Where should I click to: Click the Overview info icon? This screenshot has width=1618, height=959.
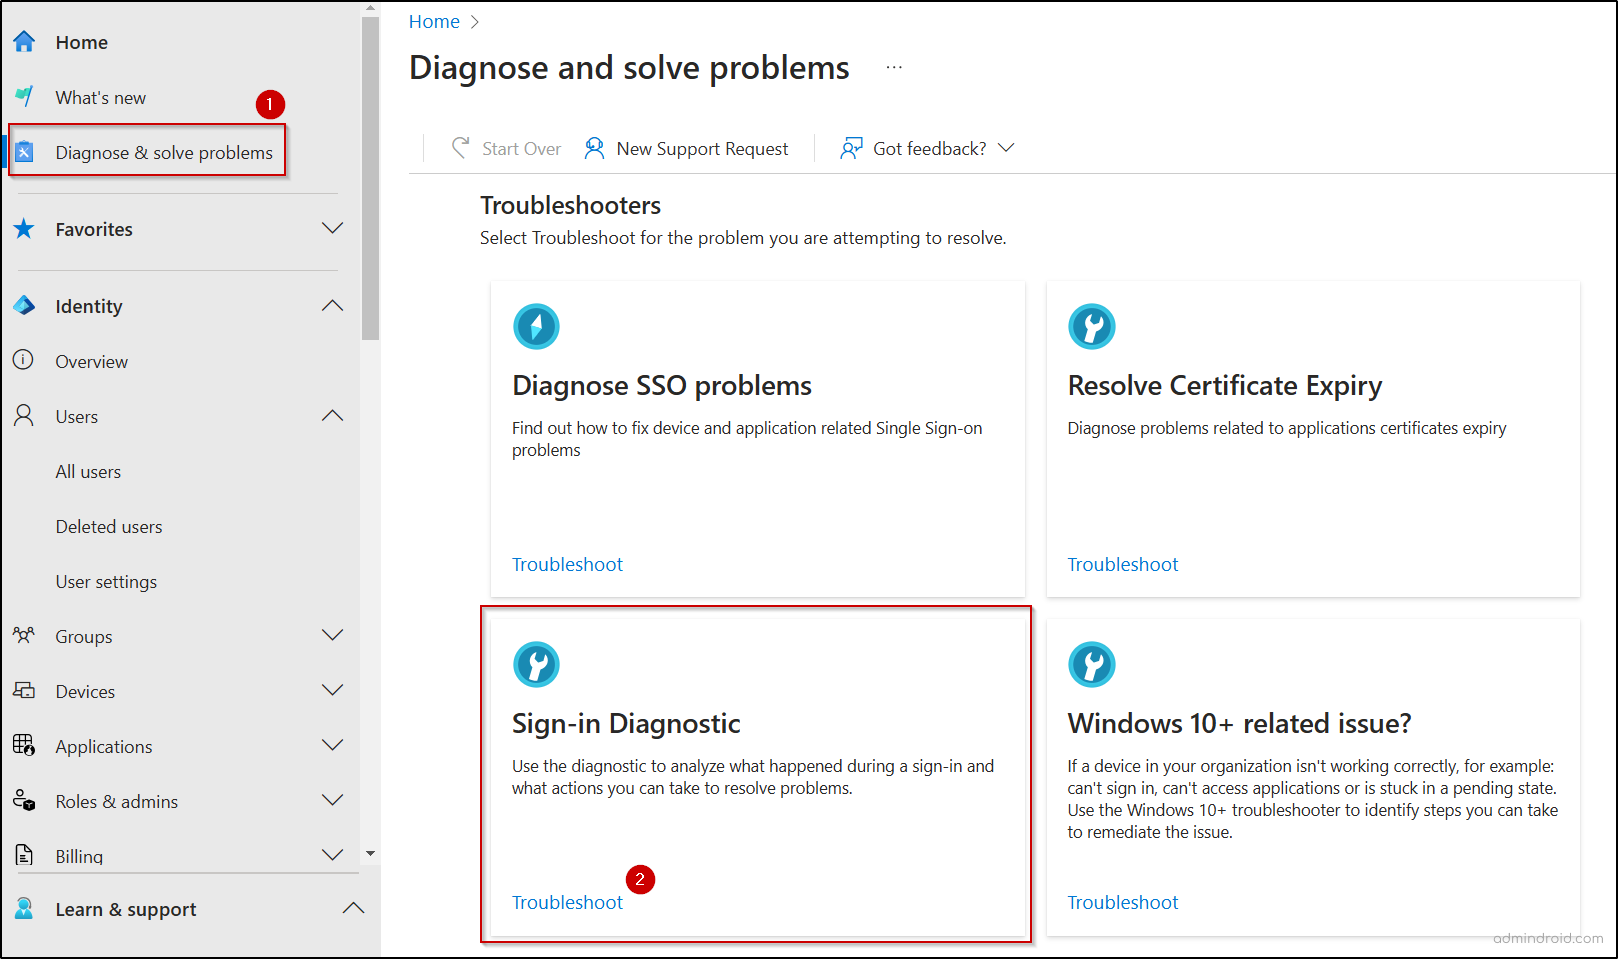click(x=24, y=360)
